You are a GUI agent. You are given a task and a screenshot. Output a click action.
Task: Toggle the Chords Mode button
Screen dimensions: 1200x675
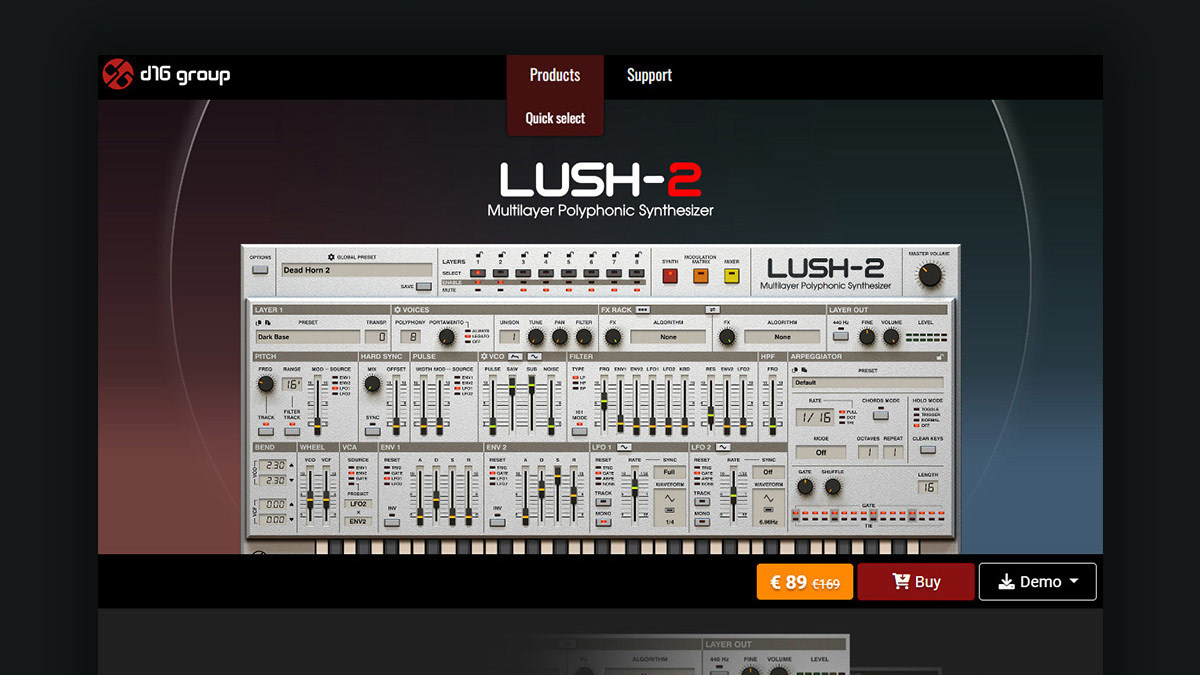click(x=881, y=415)
